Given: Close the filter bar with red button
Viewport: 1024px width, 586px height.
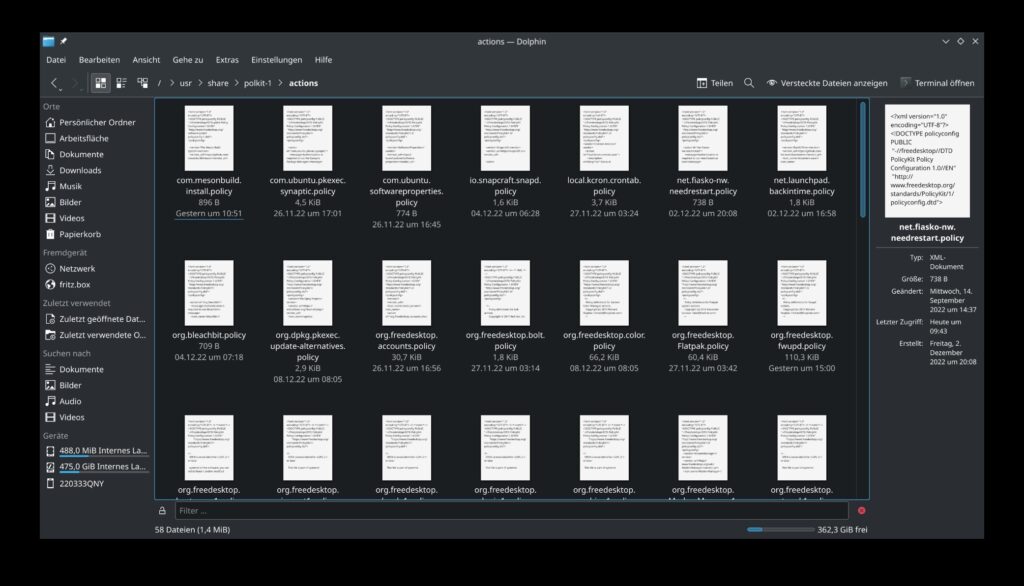Looking at the screenshot, I should click(x=861, y=511).
